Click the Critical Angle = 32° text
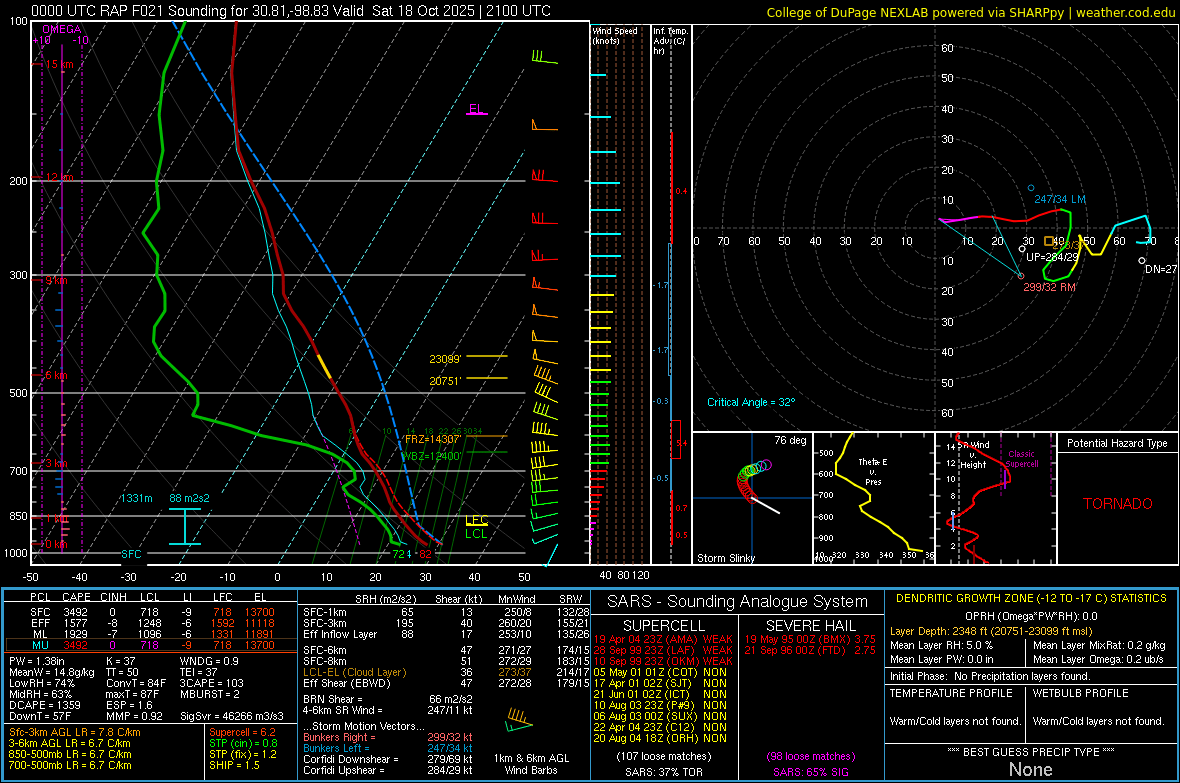The width and height of the screenshot is (1180, 783). click(751, 402)
